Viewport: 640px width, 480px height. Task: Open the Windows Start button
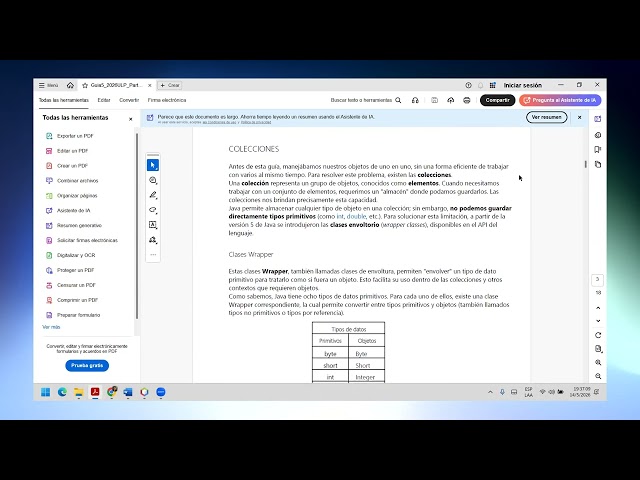(46, 392)
